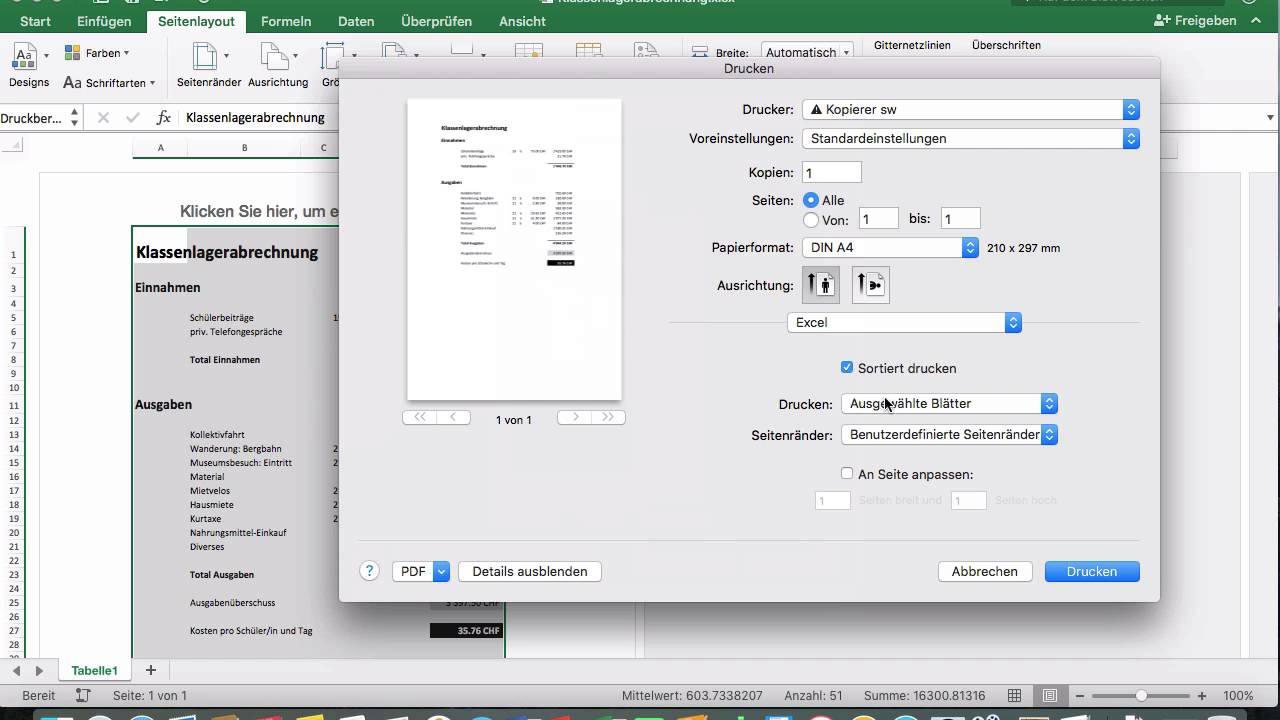Click Details ausblenden button
This screenshot has height=720, width=1280.
click(530, 572)
